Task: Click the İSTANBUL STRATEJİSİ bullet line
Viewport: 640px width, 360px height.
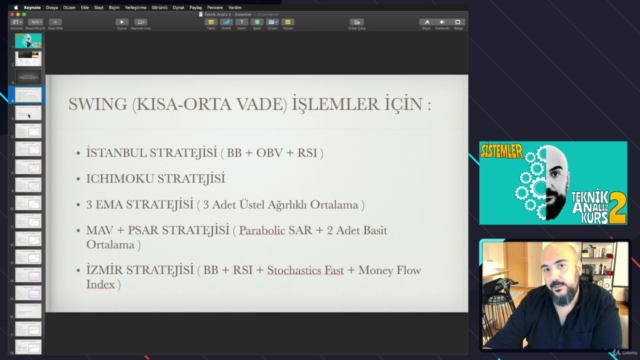Action: coord(204,153)
